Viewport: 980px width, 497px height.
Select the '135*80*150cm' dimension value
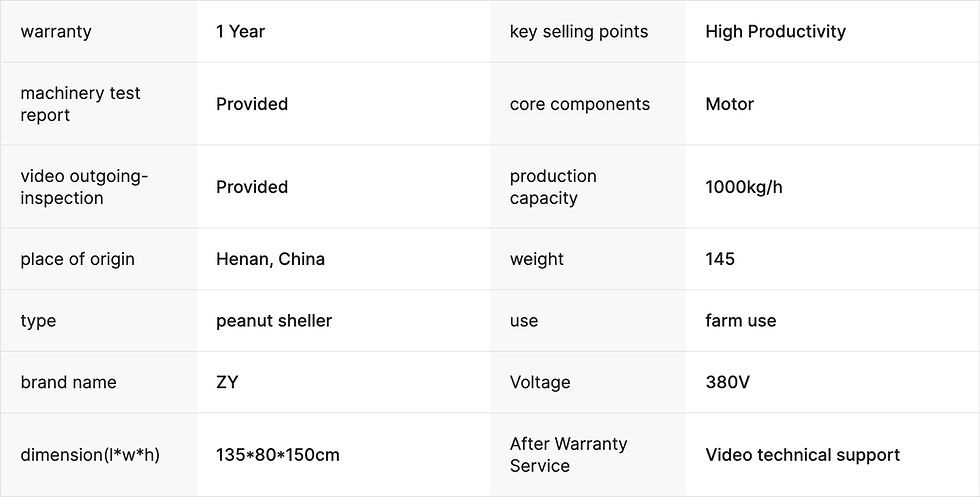click(278, 455)
